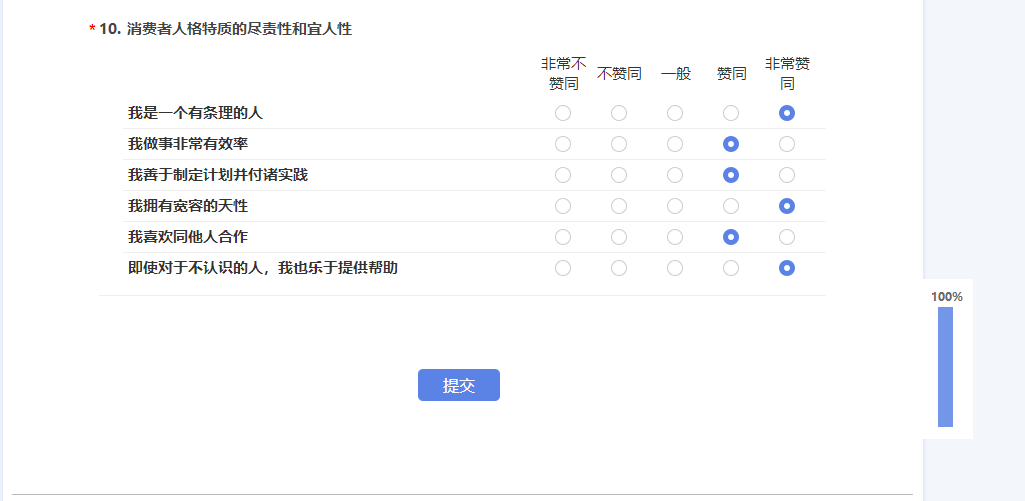Viewport: 1025px width, 501px height.
Task: Select 赞同 for 即使对于不认识的人 row
Action: tap(731, 268)
